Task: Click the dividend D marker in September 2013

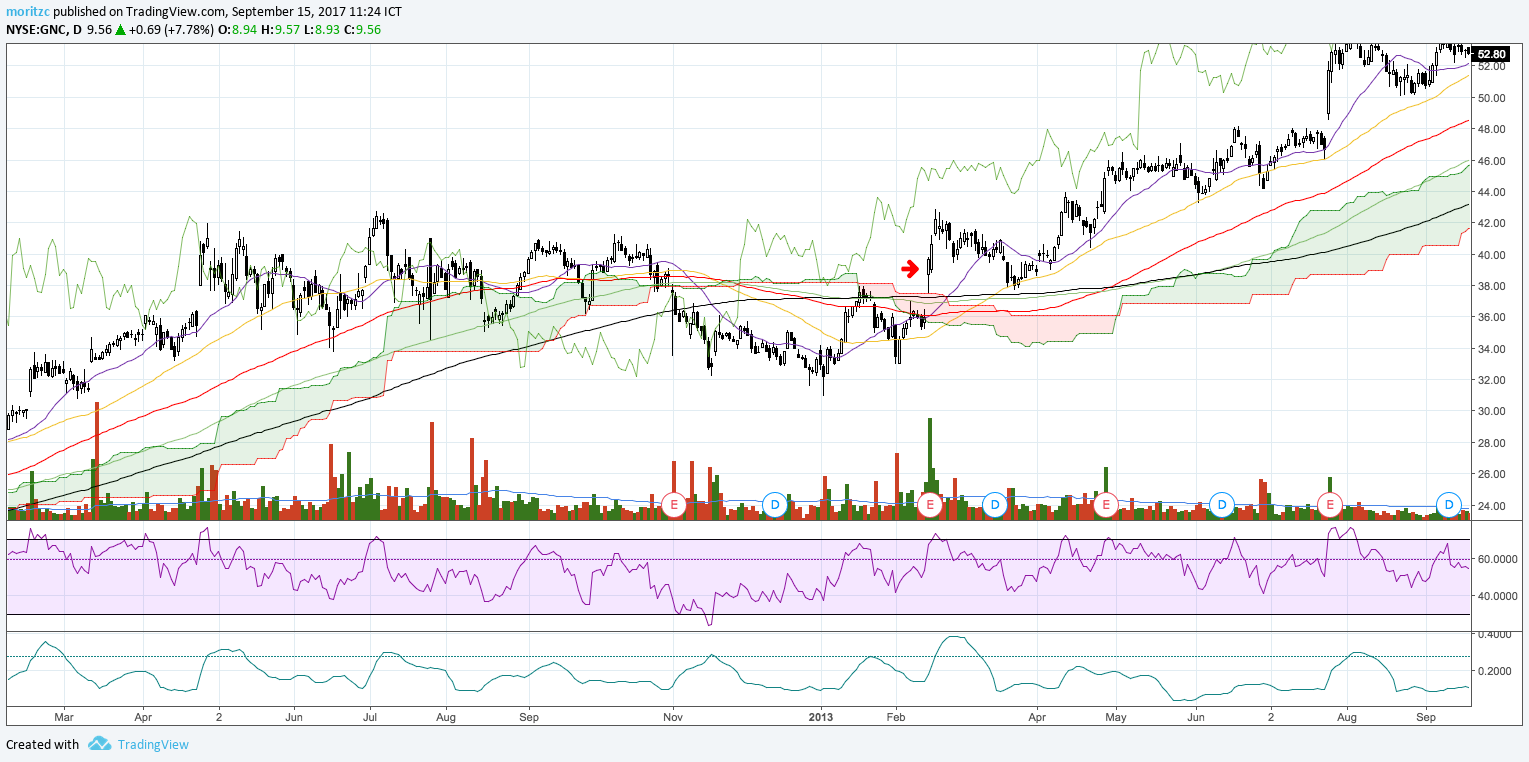Action: 1449,504
